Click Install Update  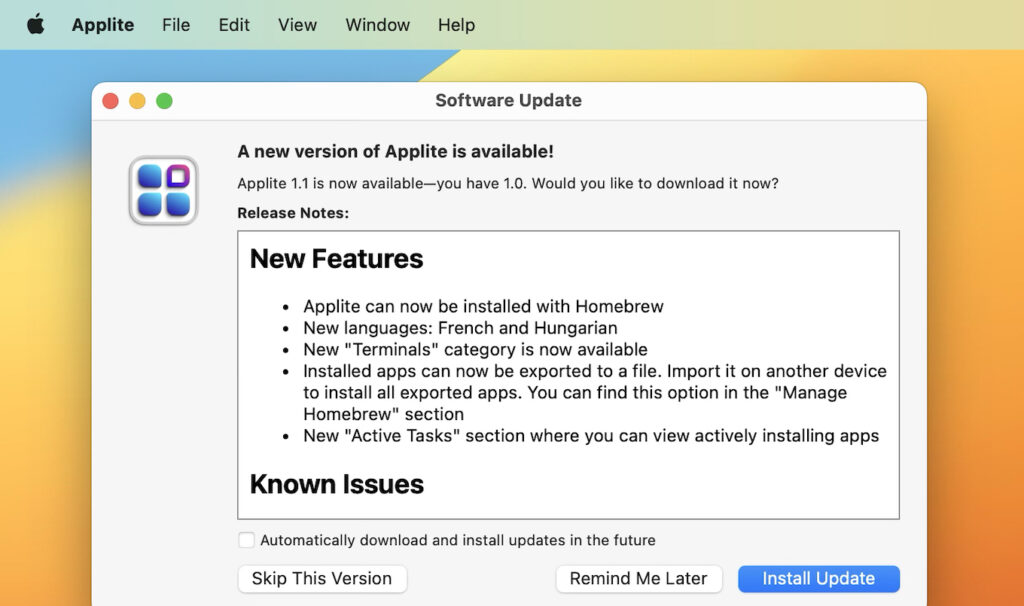(x=818, y=579)
